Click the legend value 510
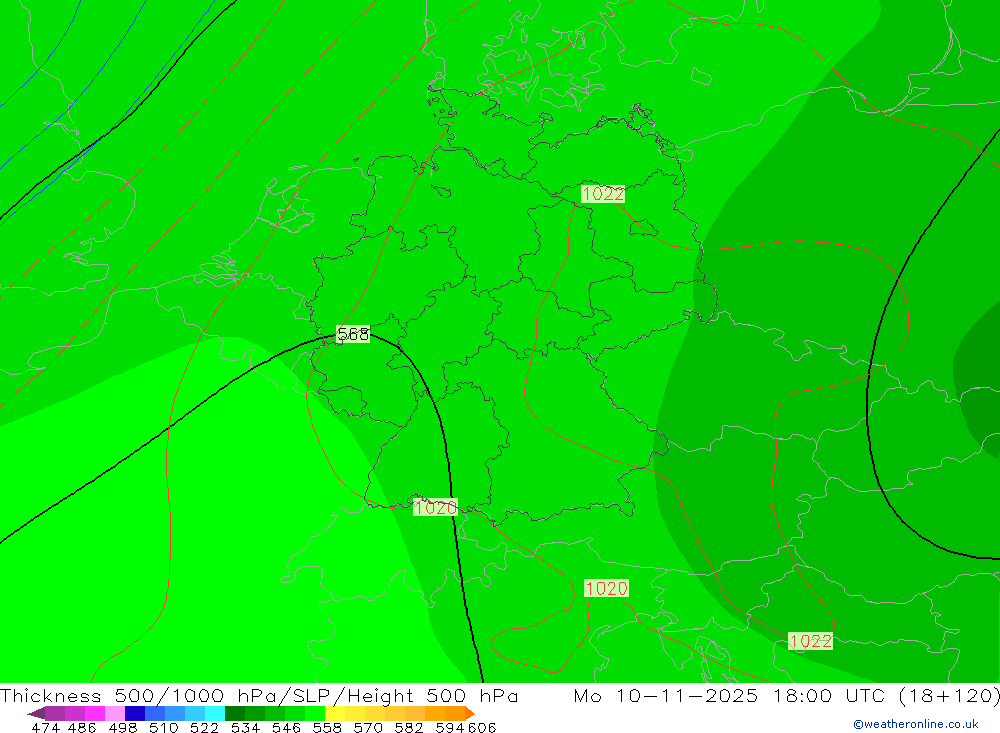 (x=164, y=727)
